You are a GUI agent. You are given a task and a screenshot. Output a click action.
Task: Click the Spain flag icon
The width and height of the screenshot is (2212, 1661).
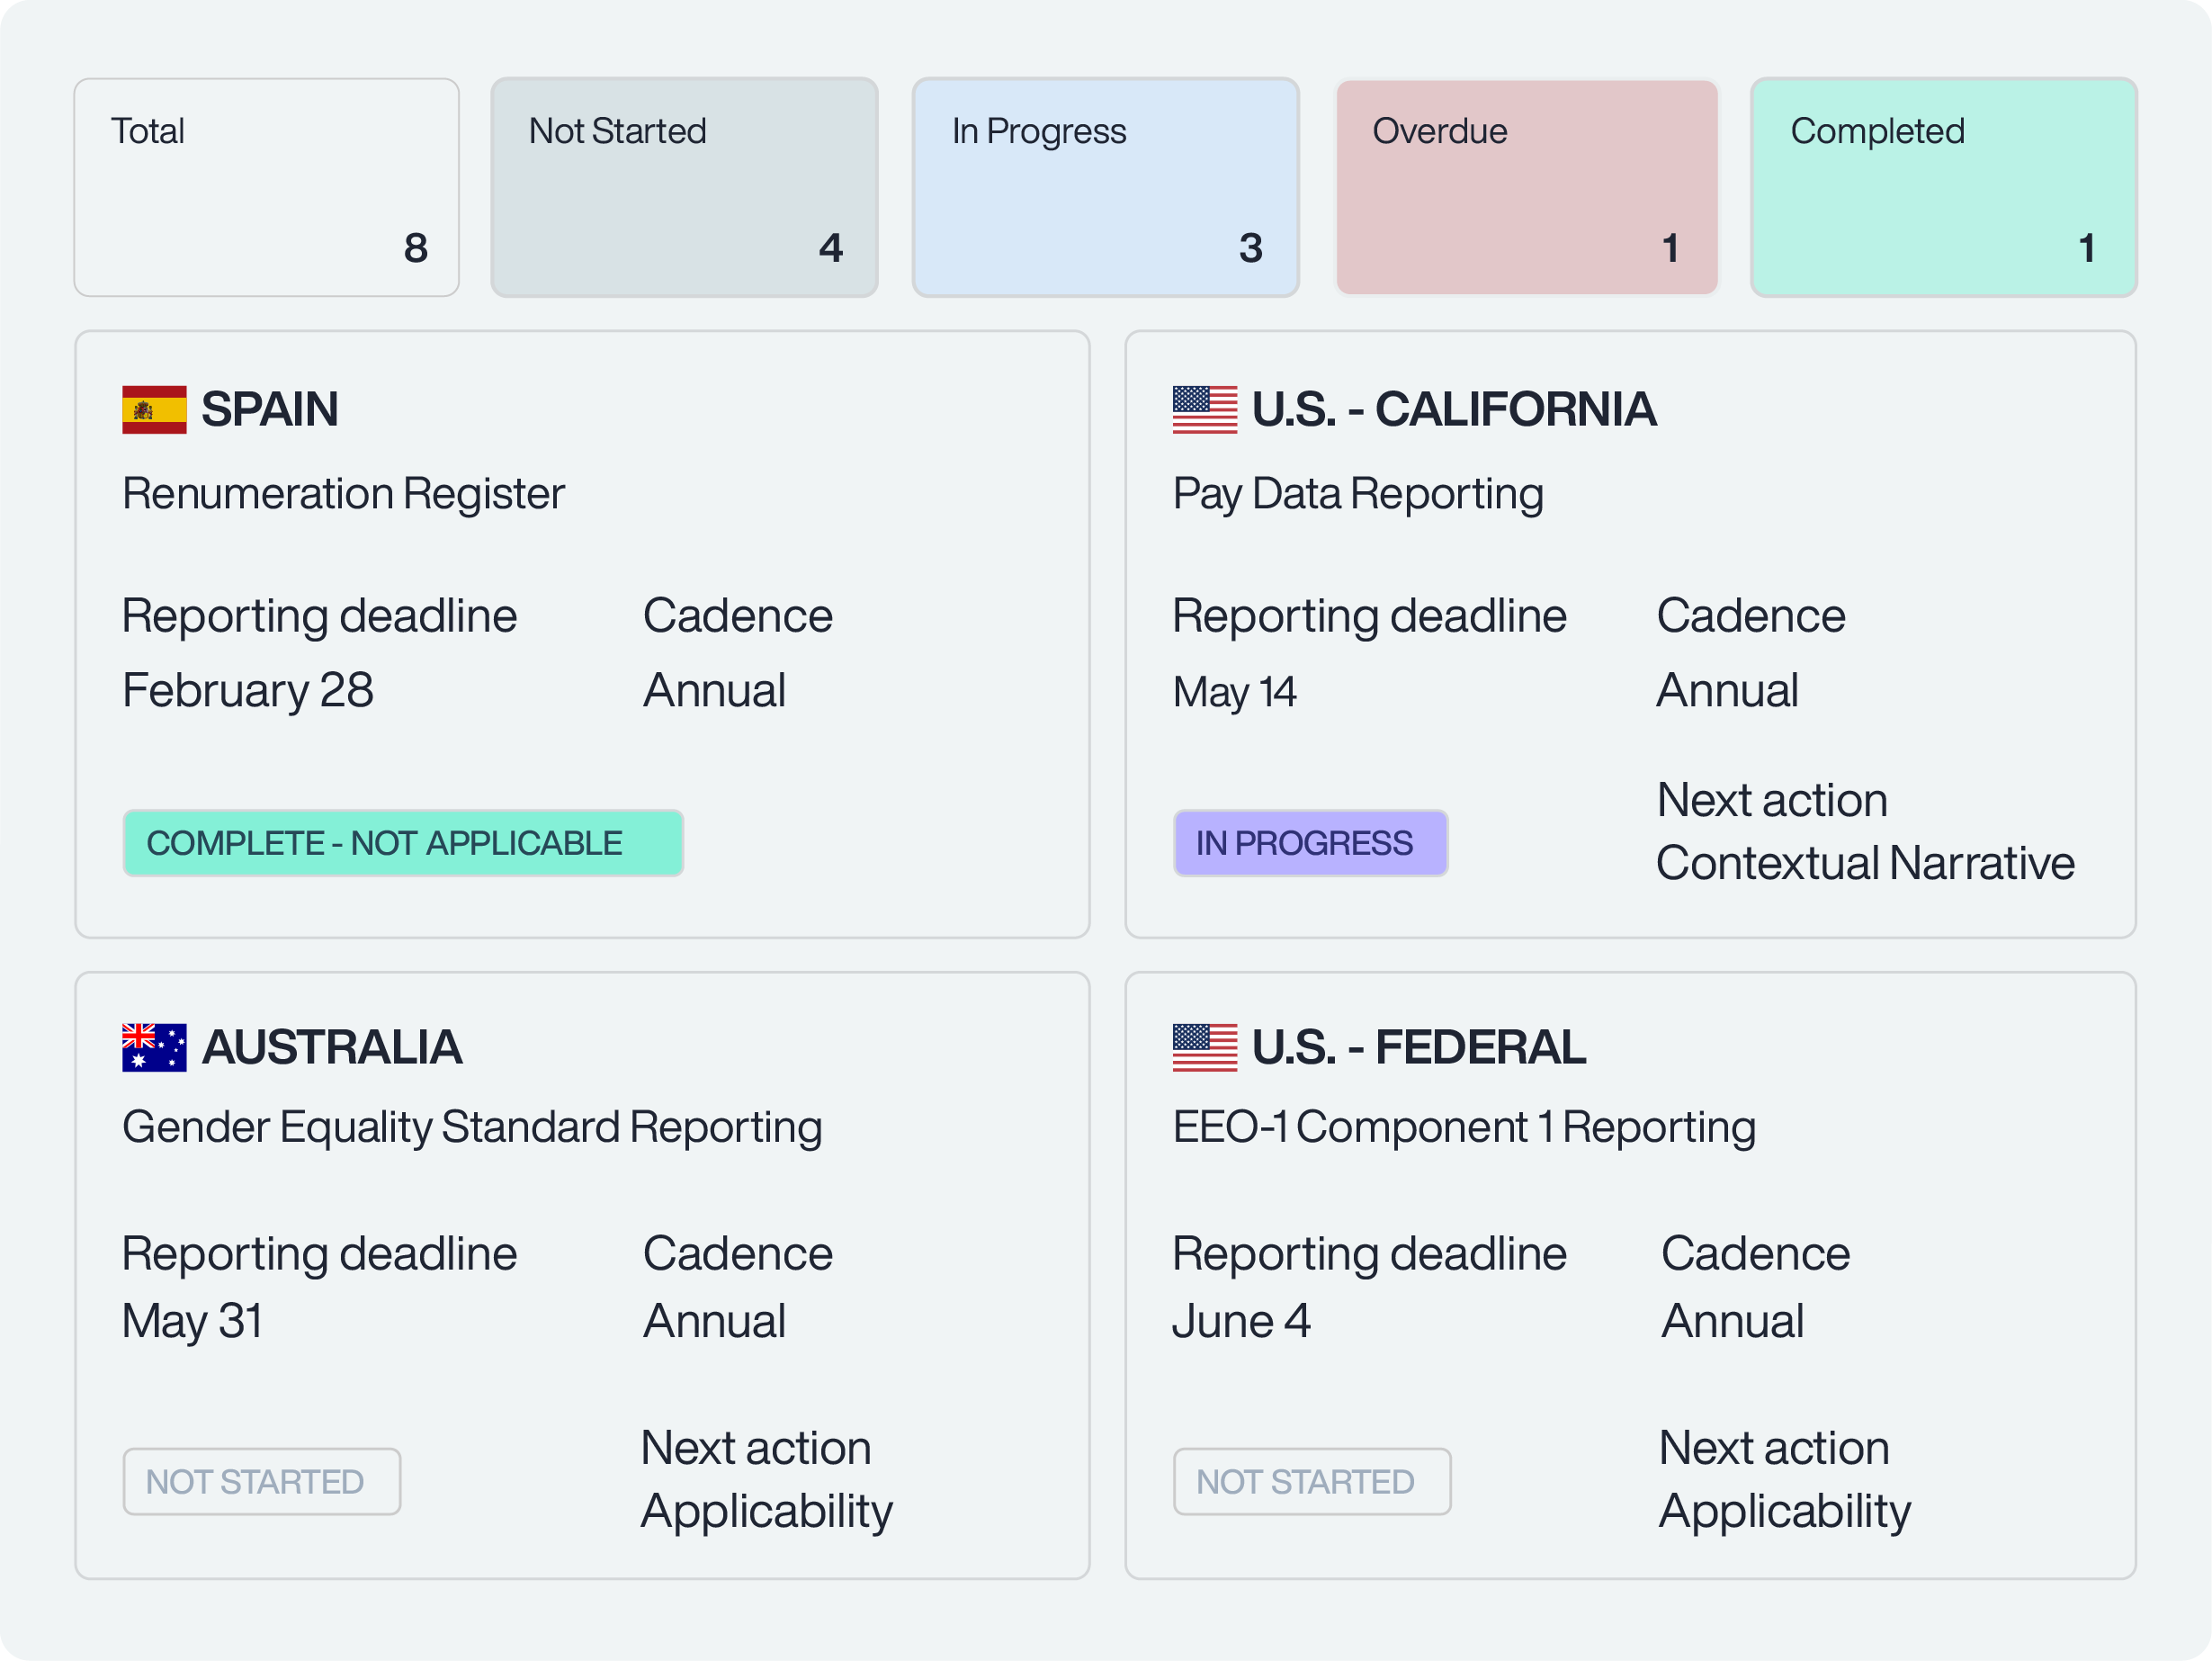coord(154,410)
